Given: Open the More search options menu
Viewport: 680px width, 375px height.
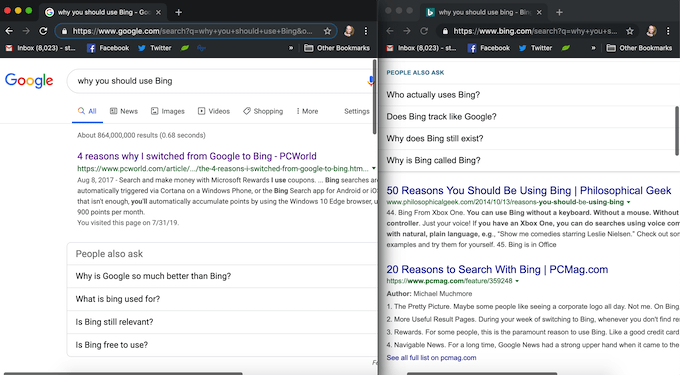Looking at the screenshot, I should click(x=307, y=111).
